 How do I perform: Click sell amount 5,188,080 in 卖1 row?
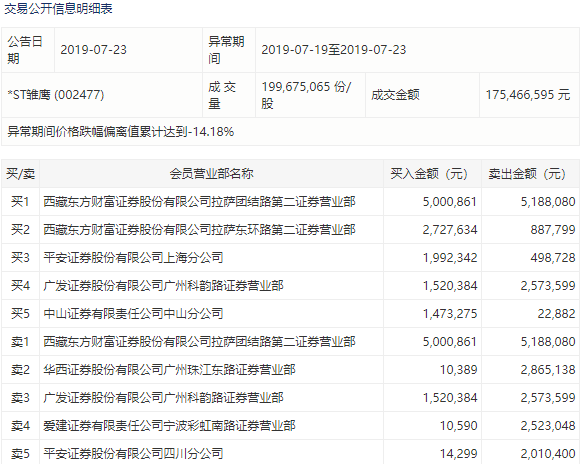coord(548,342)
